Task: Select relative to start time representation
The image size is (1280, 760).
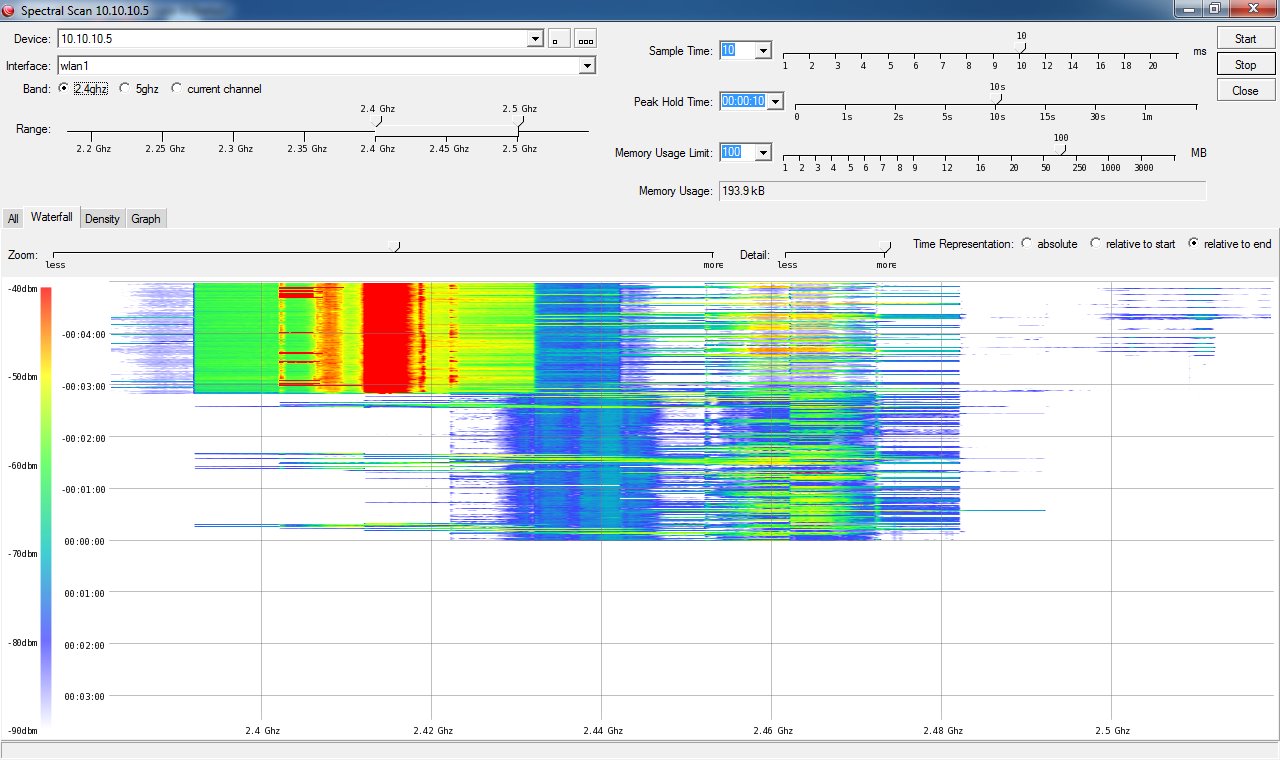Action: point(1095,244)
